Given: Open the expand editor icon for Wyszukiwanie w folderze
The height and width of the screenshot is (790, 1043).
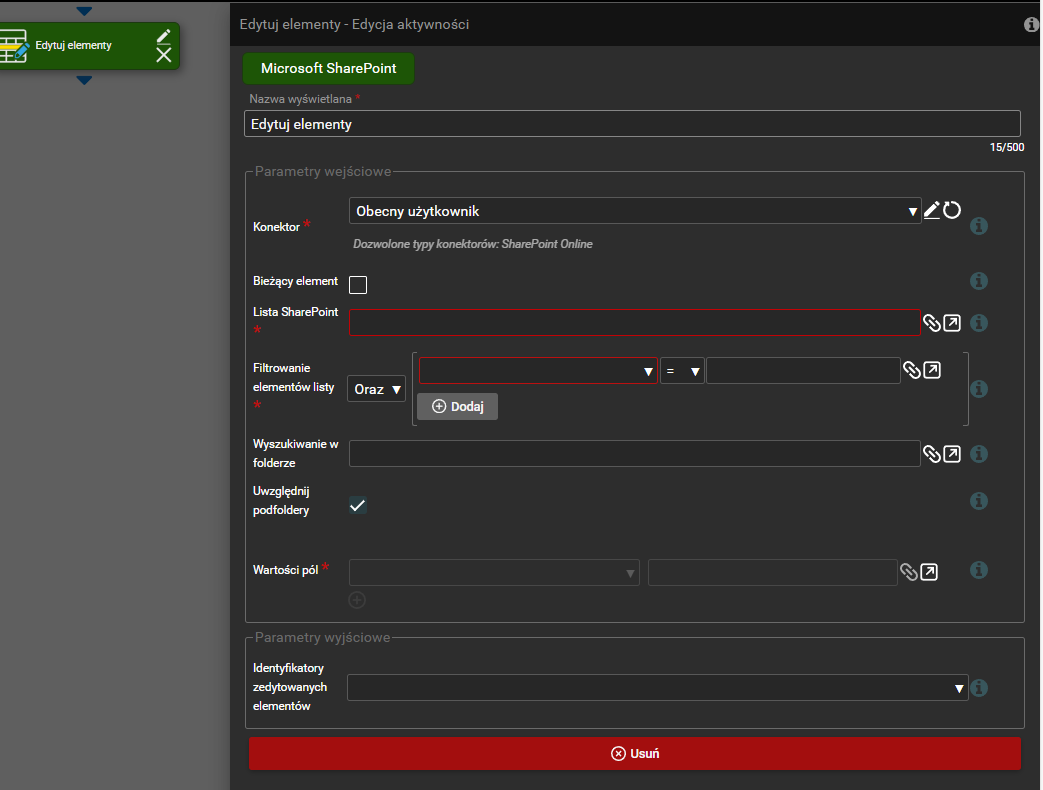Looking at the screenshot, I should pos(952,454).
